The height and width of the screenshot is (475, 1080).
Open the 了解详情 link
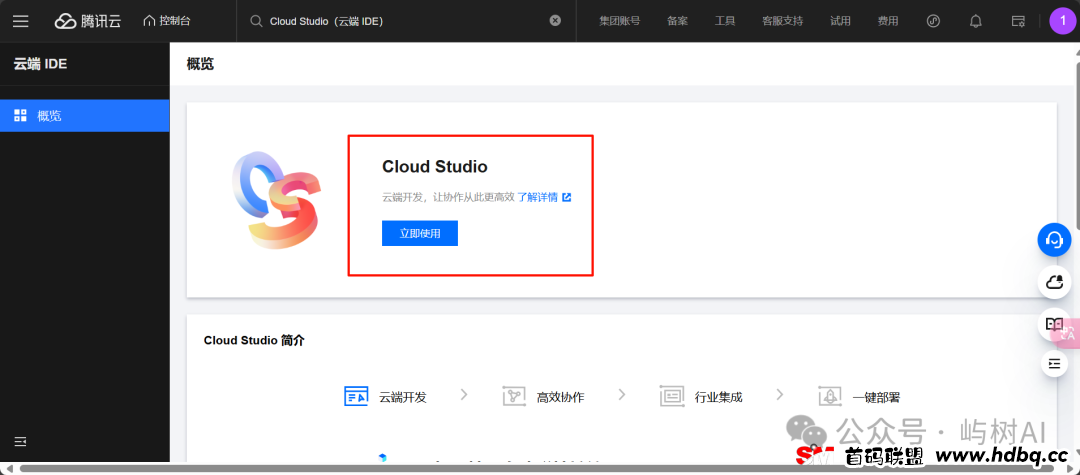tap(538, 198)
